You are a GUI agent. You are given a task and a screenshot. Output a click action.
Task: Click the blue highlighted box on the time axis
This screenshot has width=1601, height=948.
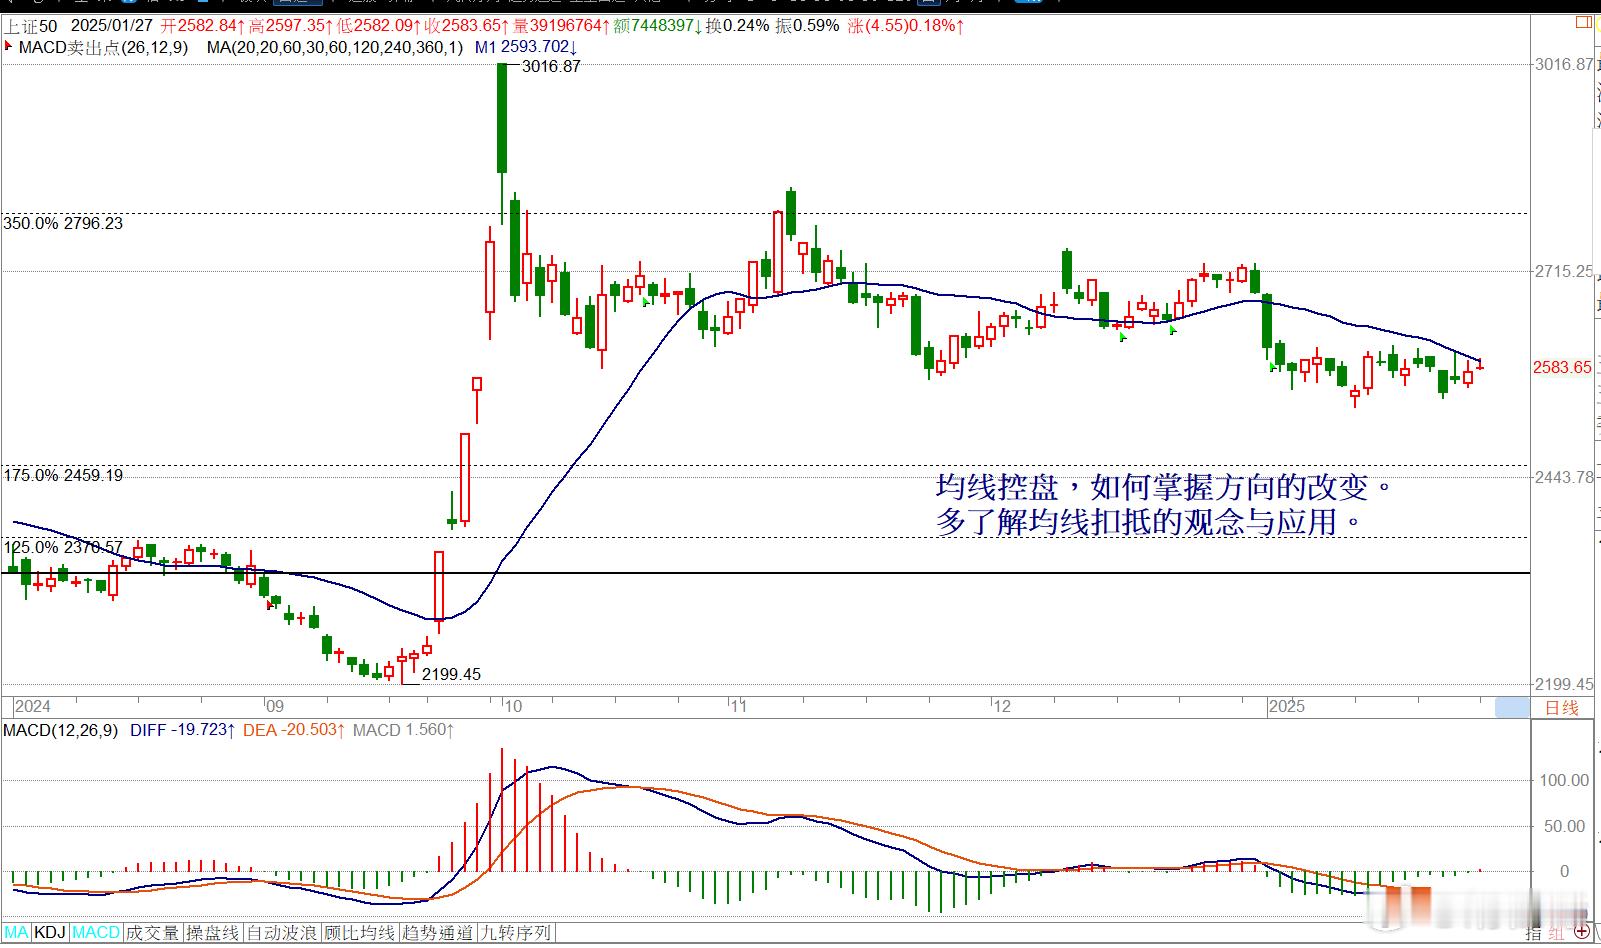coord(1512,707)
